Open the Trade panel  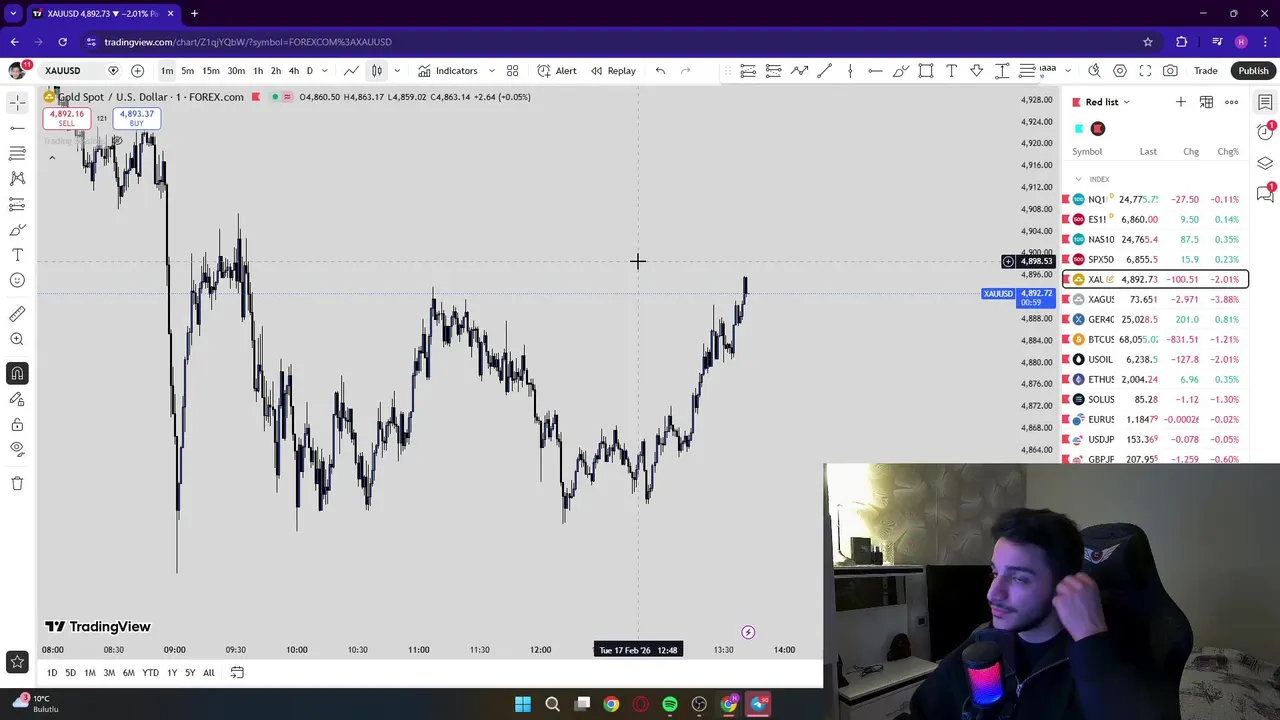click(x=1206, y=71)
